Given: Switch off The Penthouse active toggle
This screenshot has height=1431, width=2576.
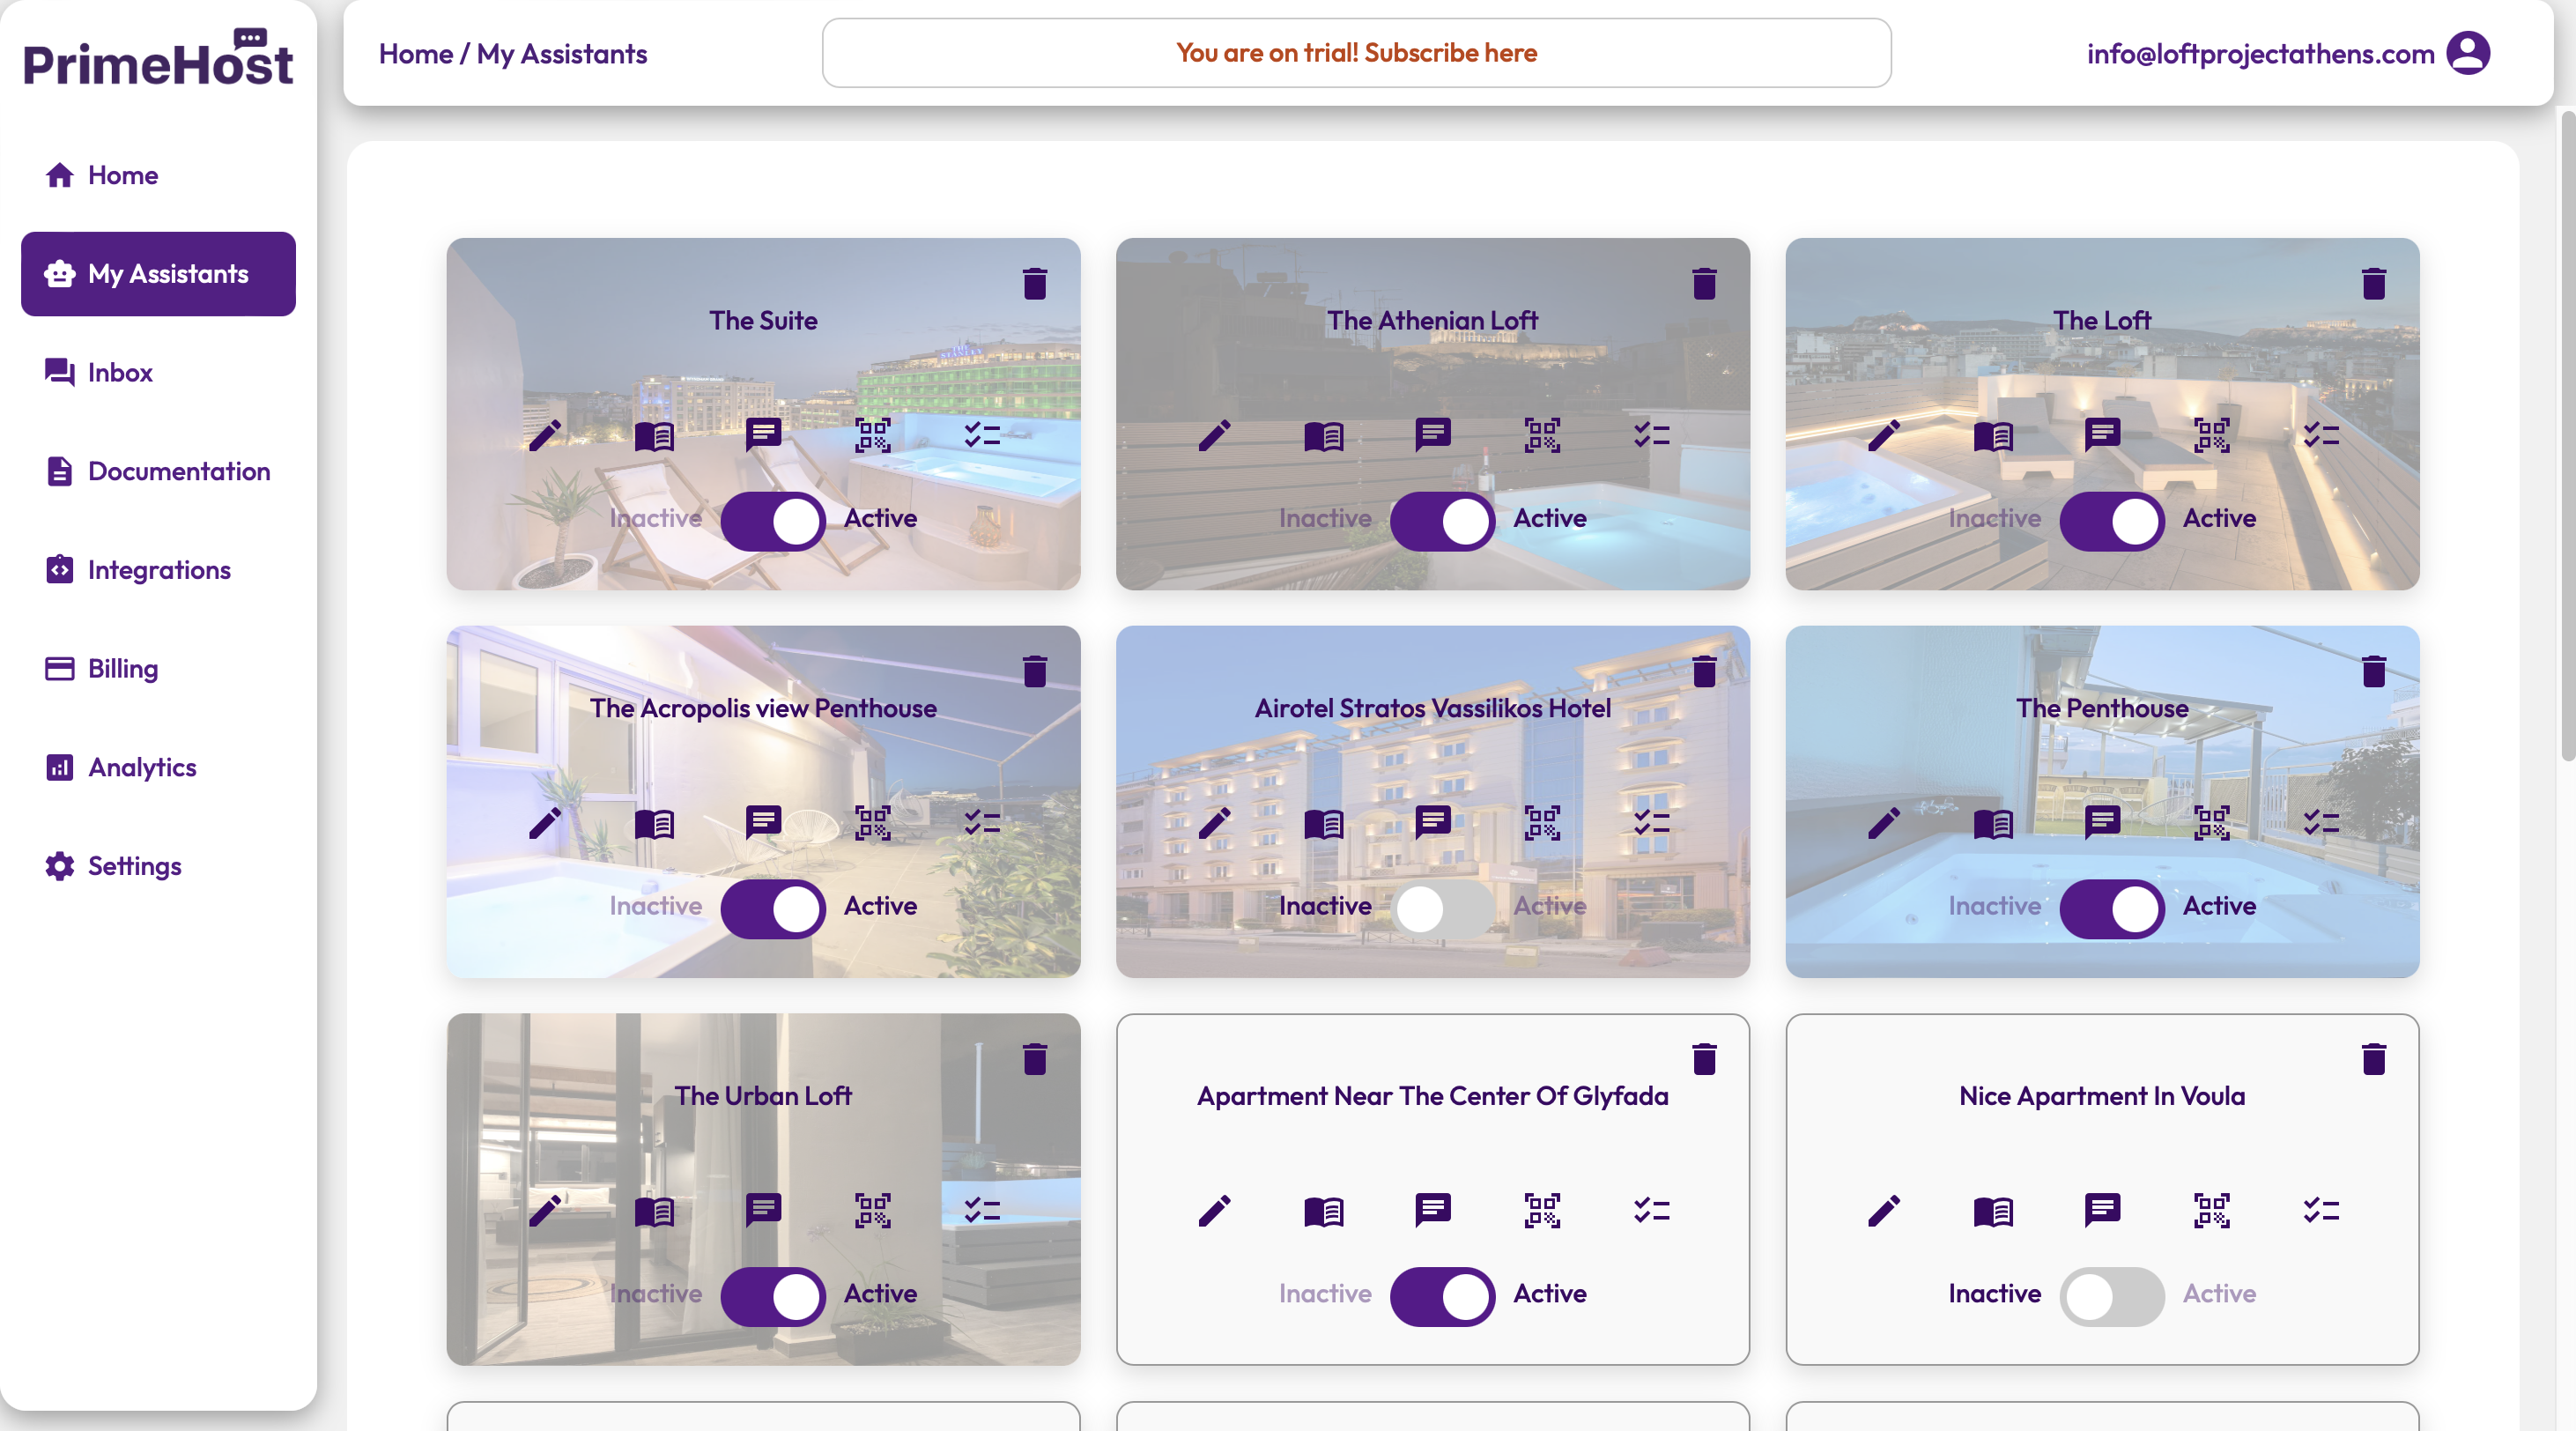Looking at the screenshot, I should [2111, 908].
